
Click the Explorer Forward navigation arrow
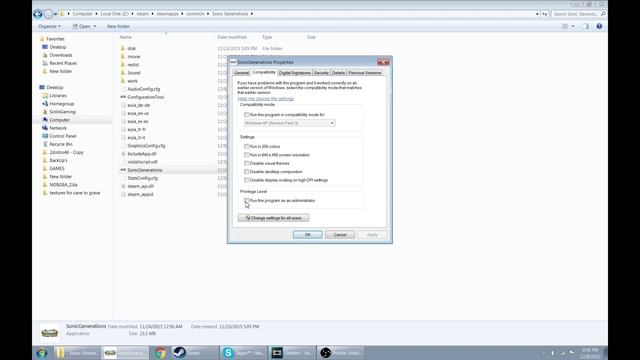[49, 14]
